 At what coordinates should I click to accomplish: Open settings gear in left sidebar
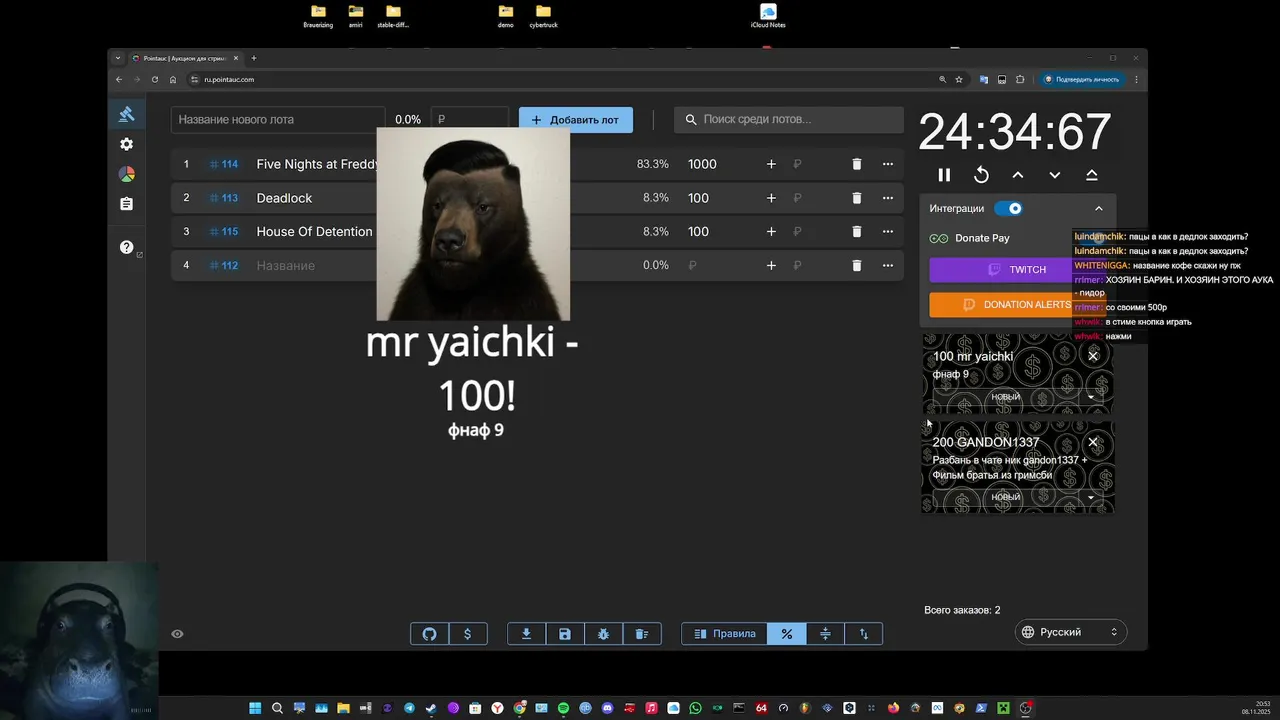click(x=126, y=144)
